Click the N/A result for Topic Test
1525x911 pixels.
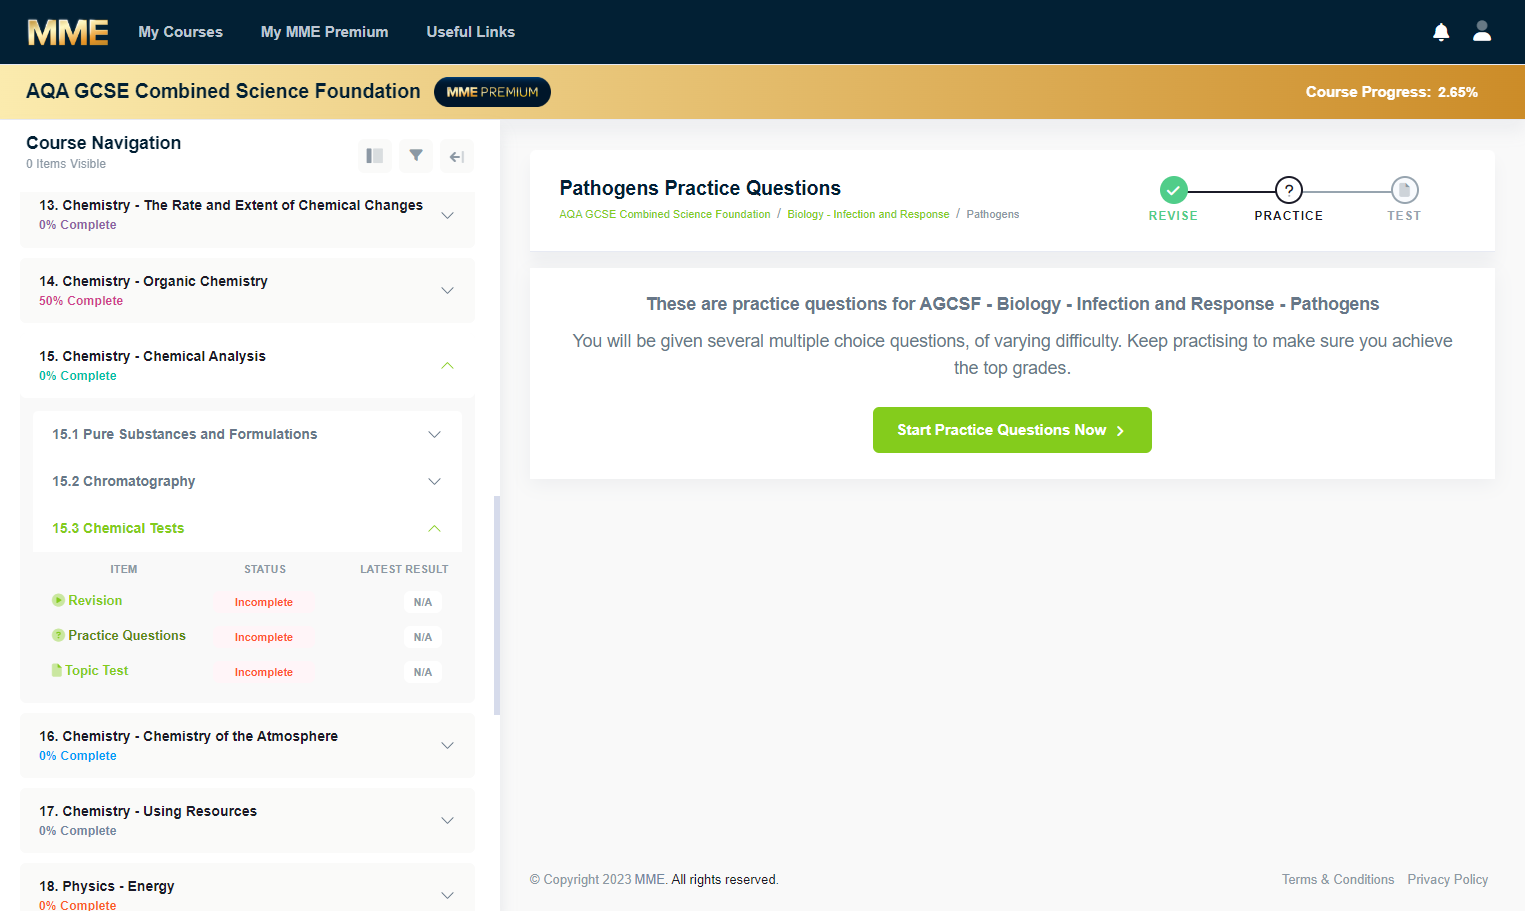pos(423,672)
